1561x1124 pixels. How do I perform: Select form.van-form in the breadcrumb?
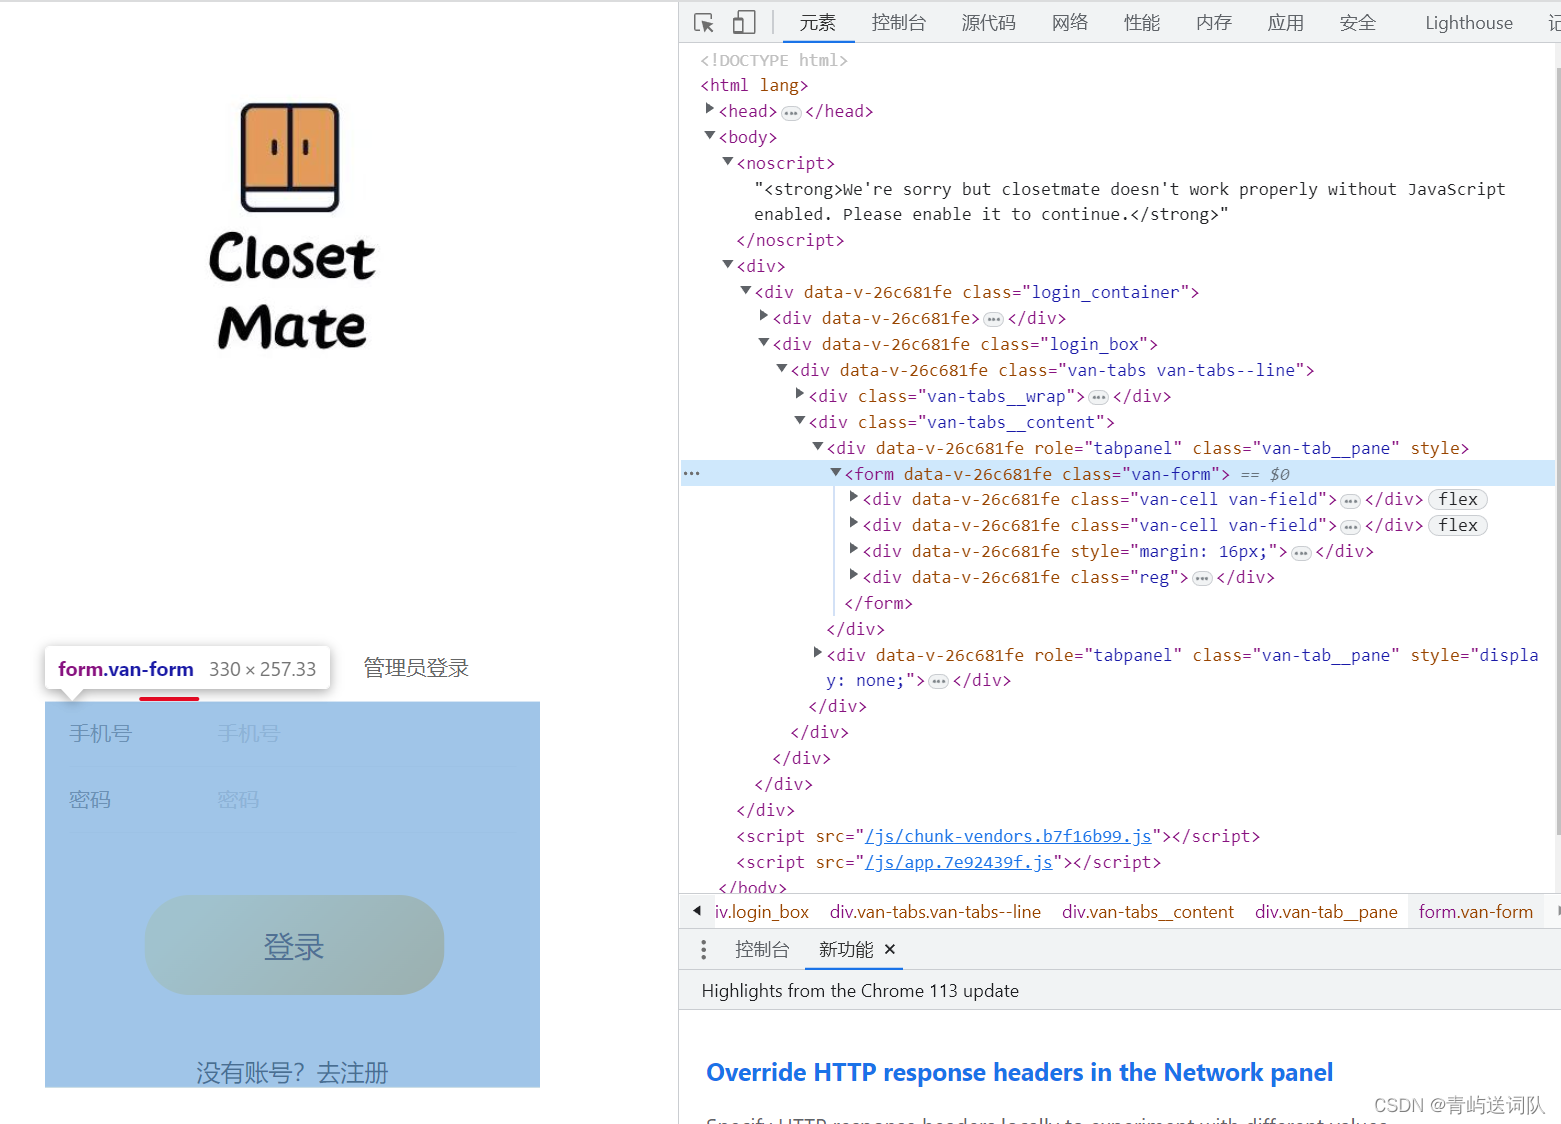click(x=1475, y=912)
